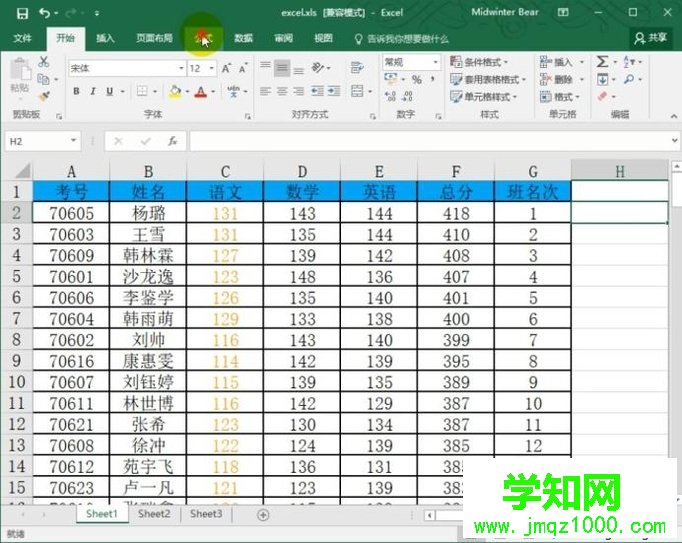Clear cells with the eraser icon
This screenshot has height=543, width=682.
pos(602,96)
